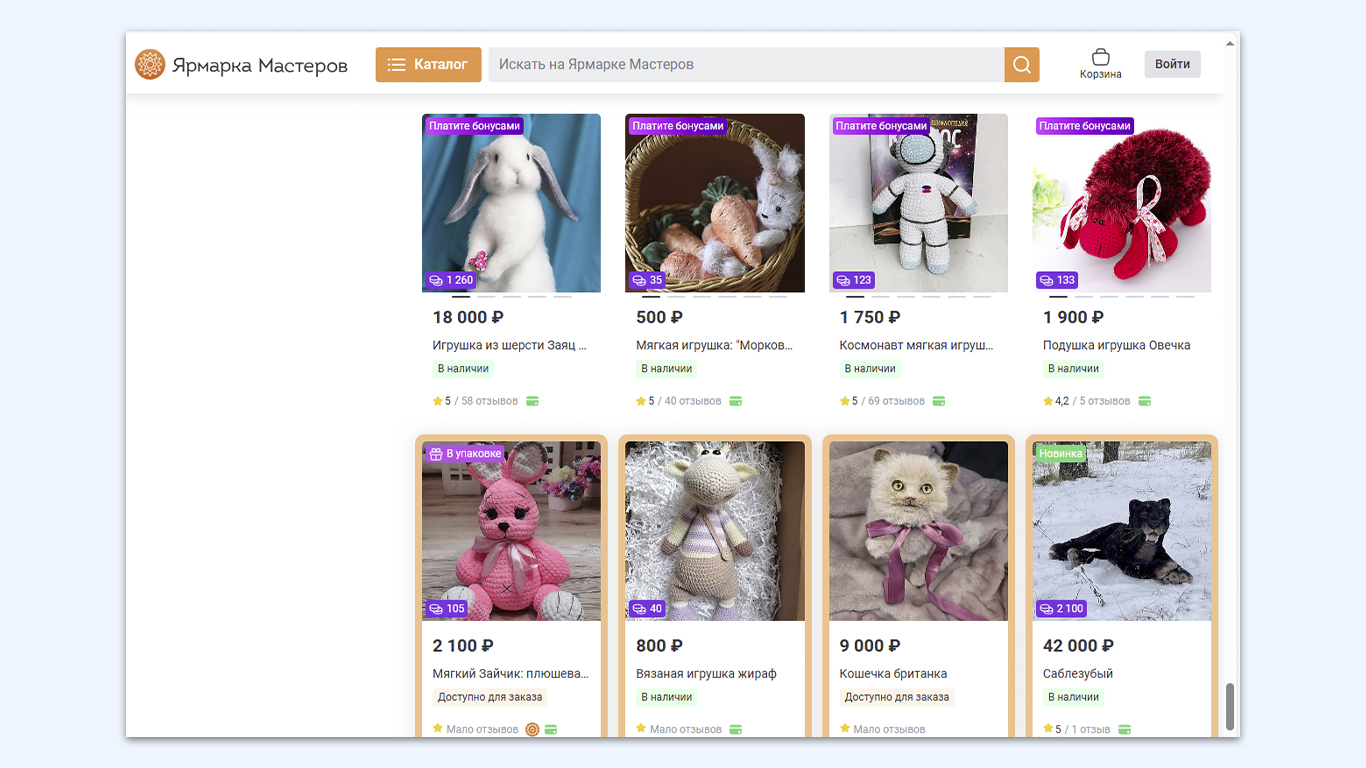
Task: Open the pink plush bunny thumbnail
Action: coord(511,531)
